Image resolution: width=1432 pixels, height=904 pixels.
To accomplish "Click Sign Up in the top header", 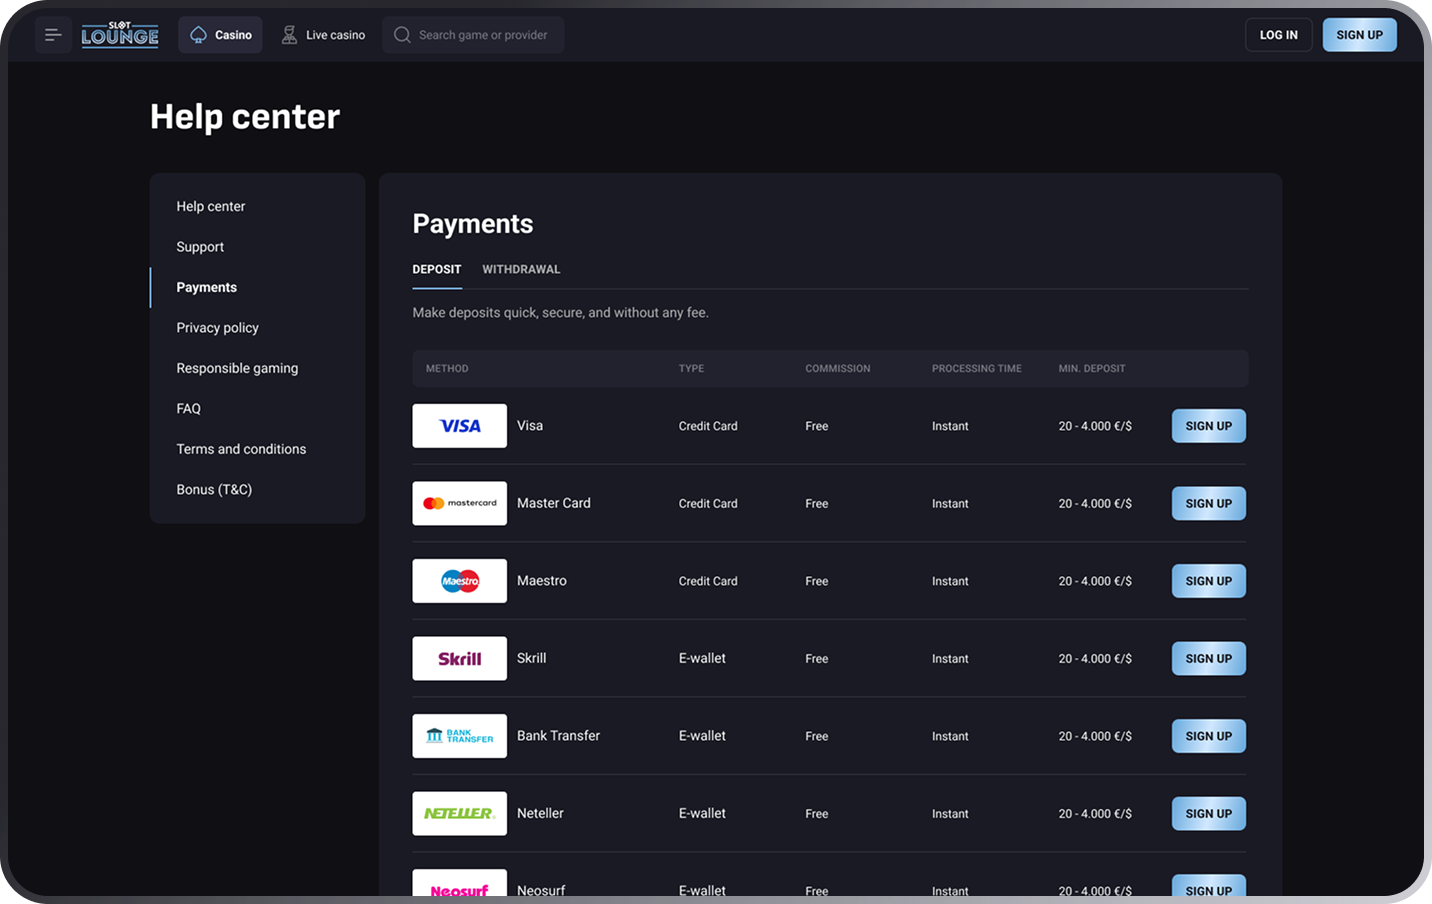I will 1359,35.
